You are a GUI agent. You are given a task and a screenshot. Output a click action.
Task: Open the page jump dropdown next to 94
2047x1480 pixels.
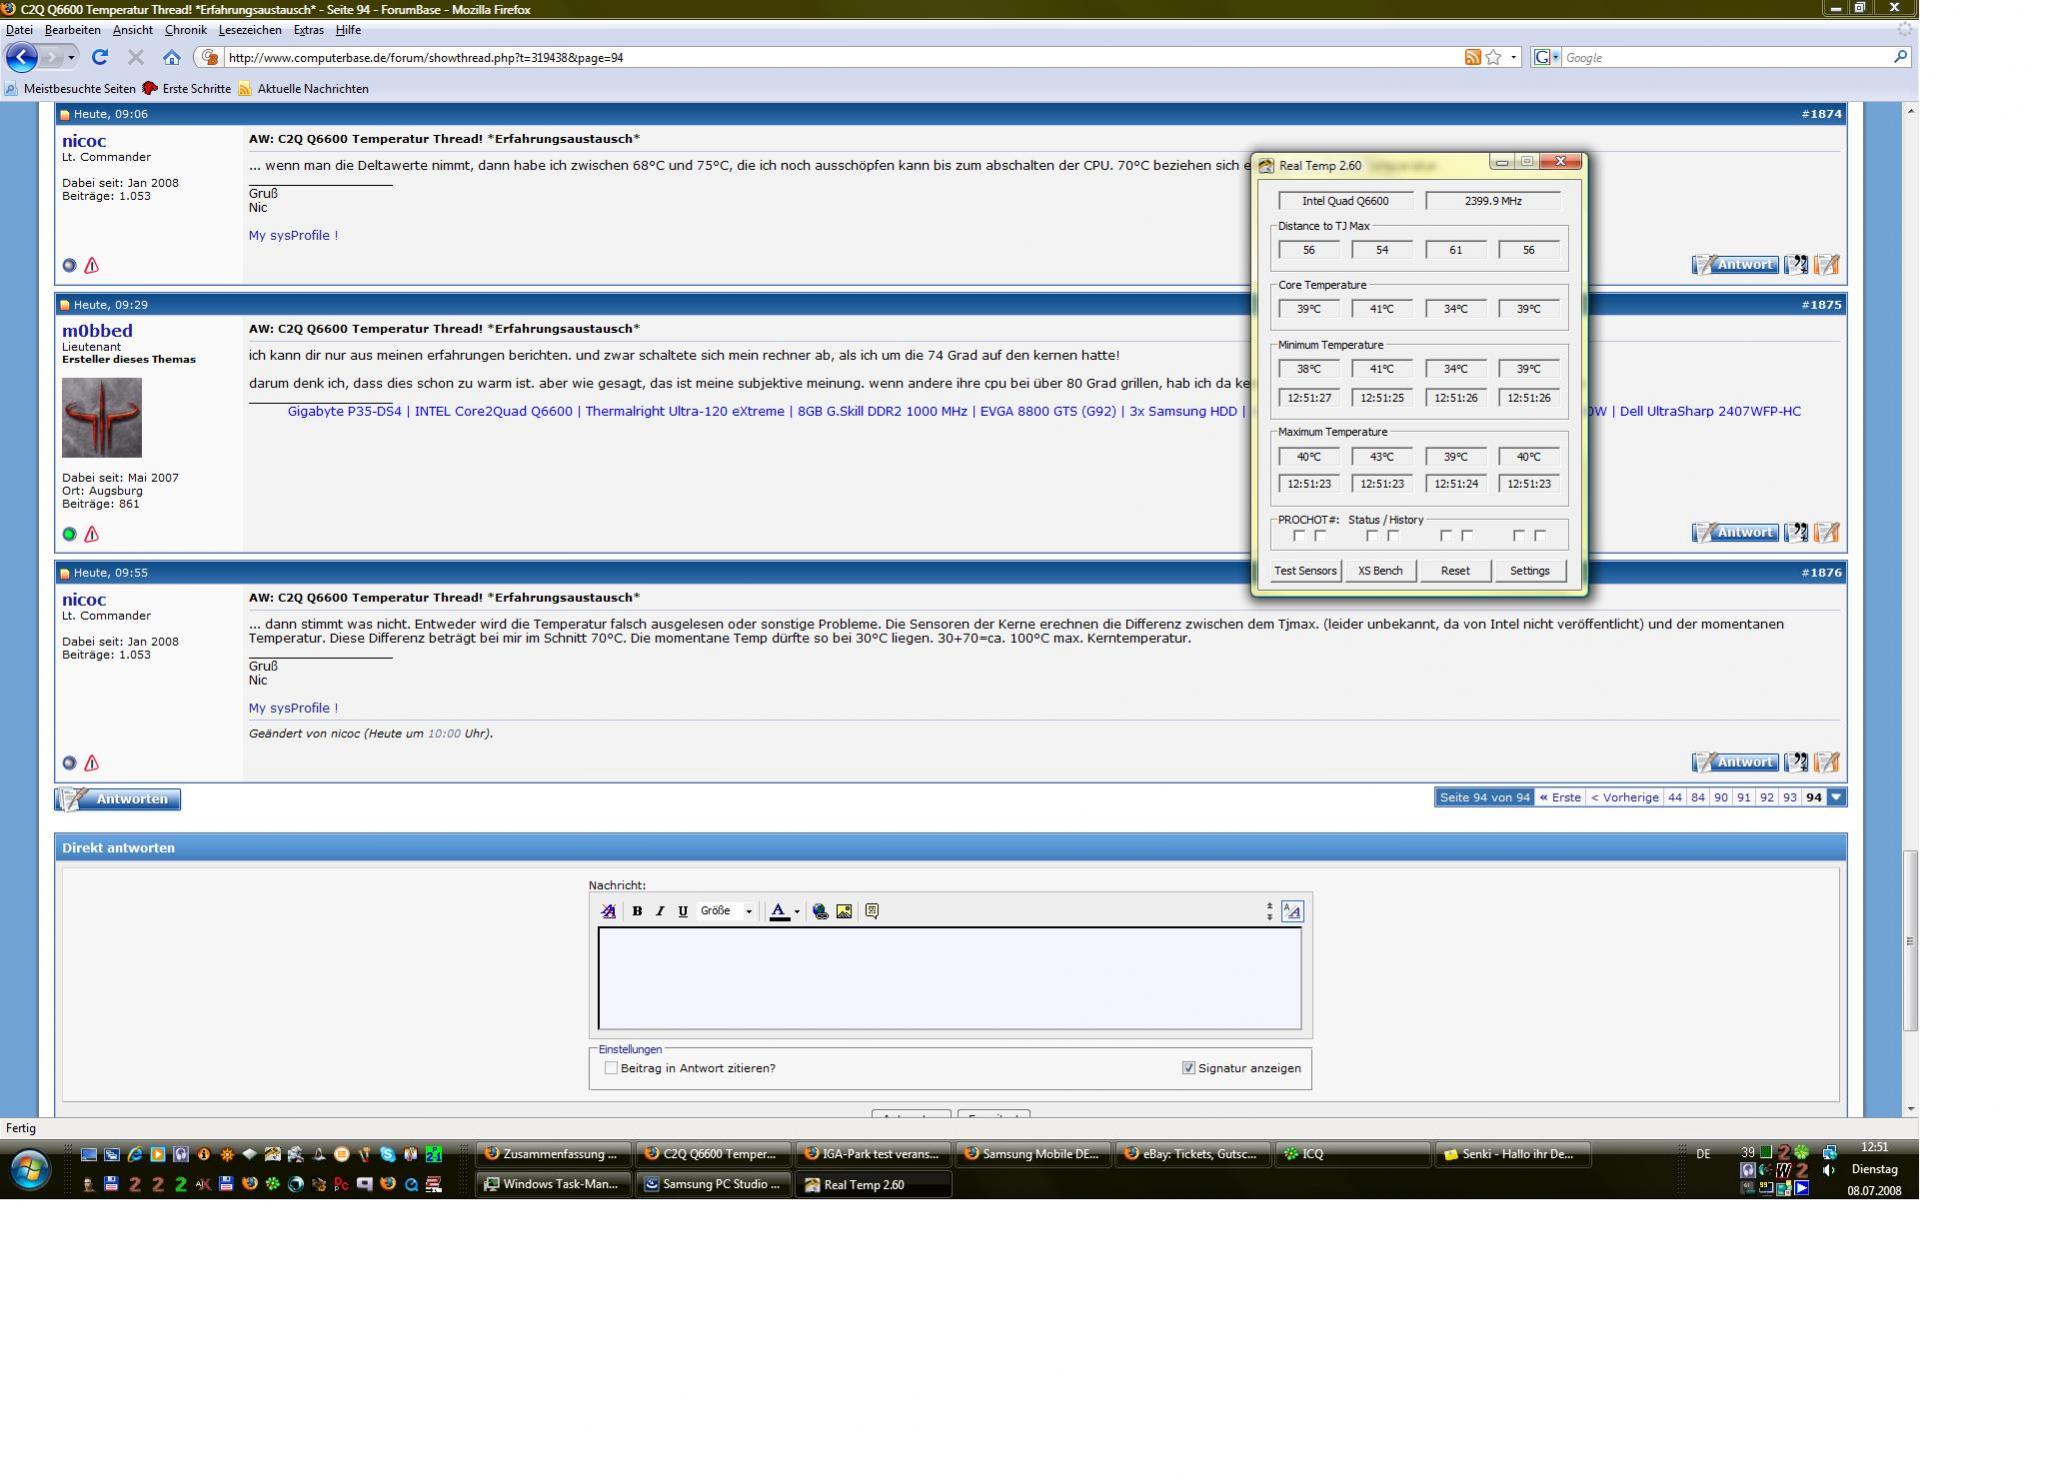tap(1836, 797)
